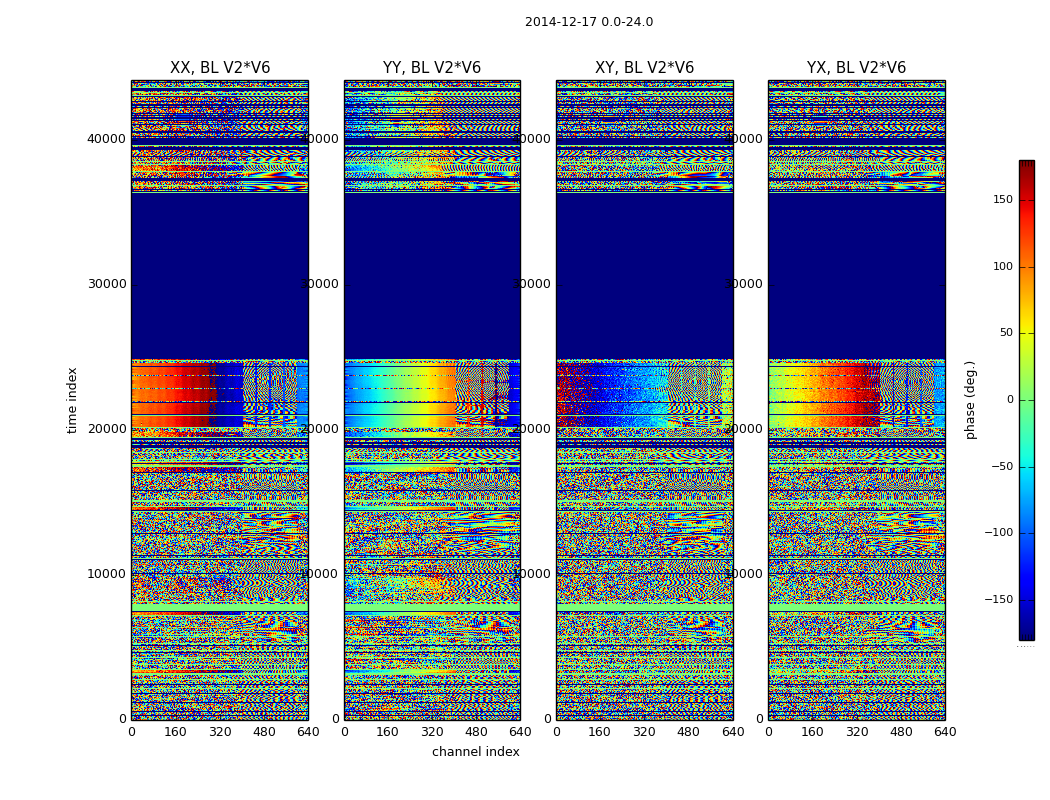Image resolution: width=1050 pixels, height=800 pixels.
Task: Click the 320 x-tick label under the YY panel
Action: point(432,732)
